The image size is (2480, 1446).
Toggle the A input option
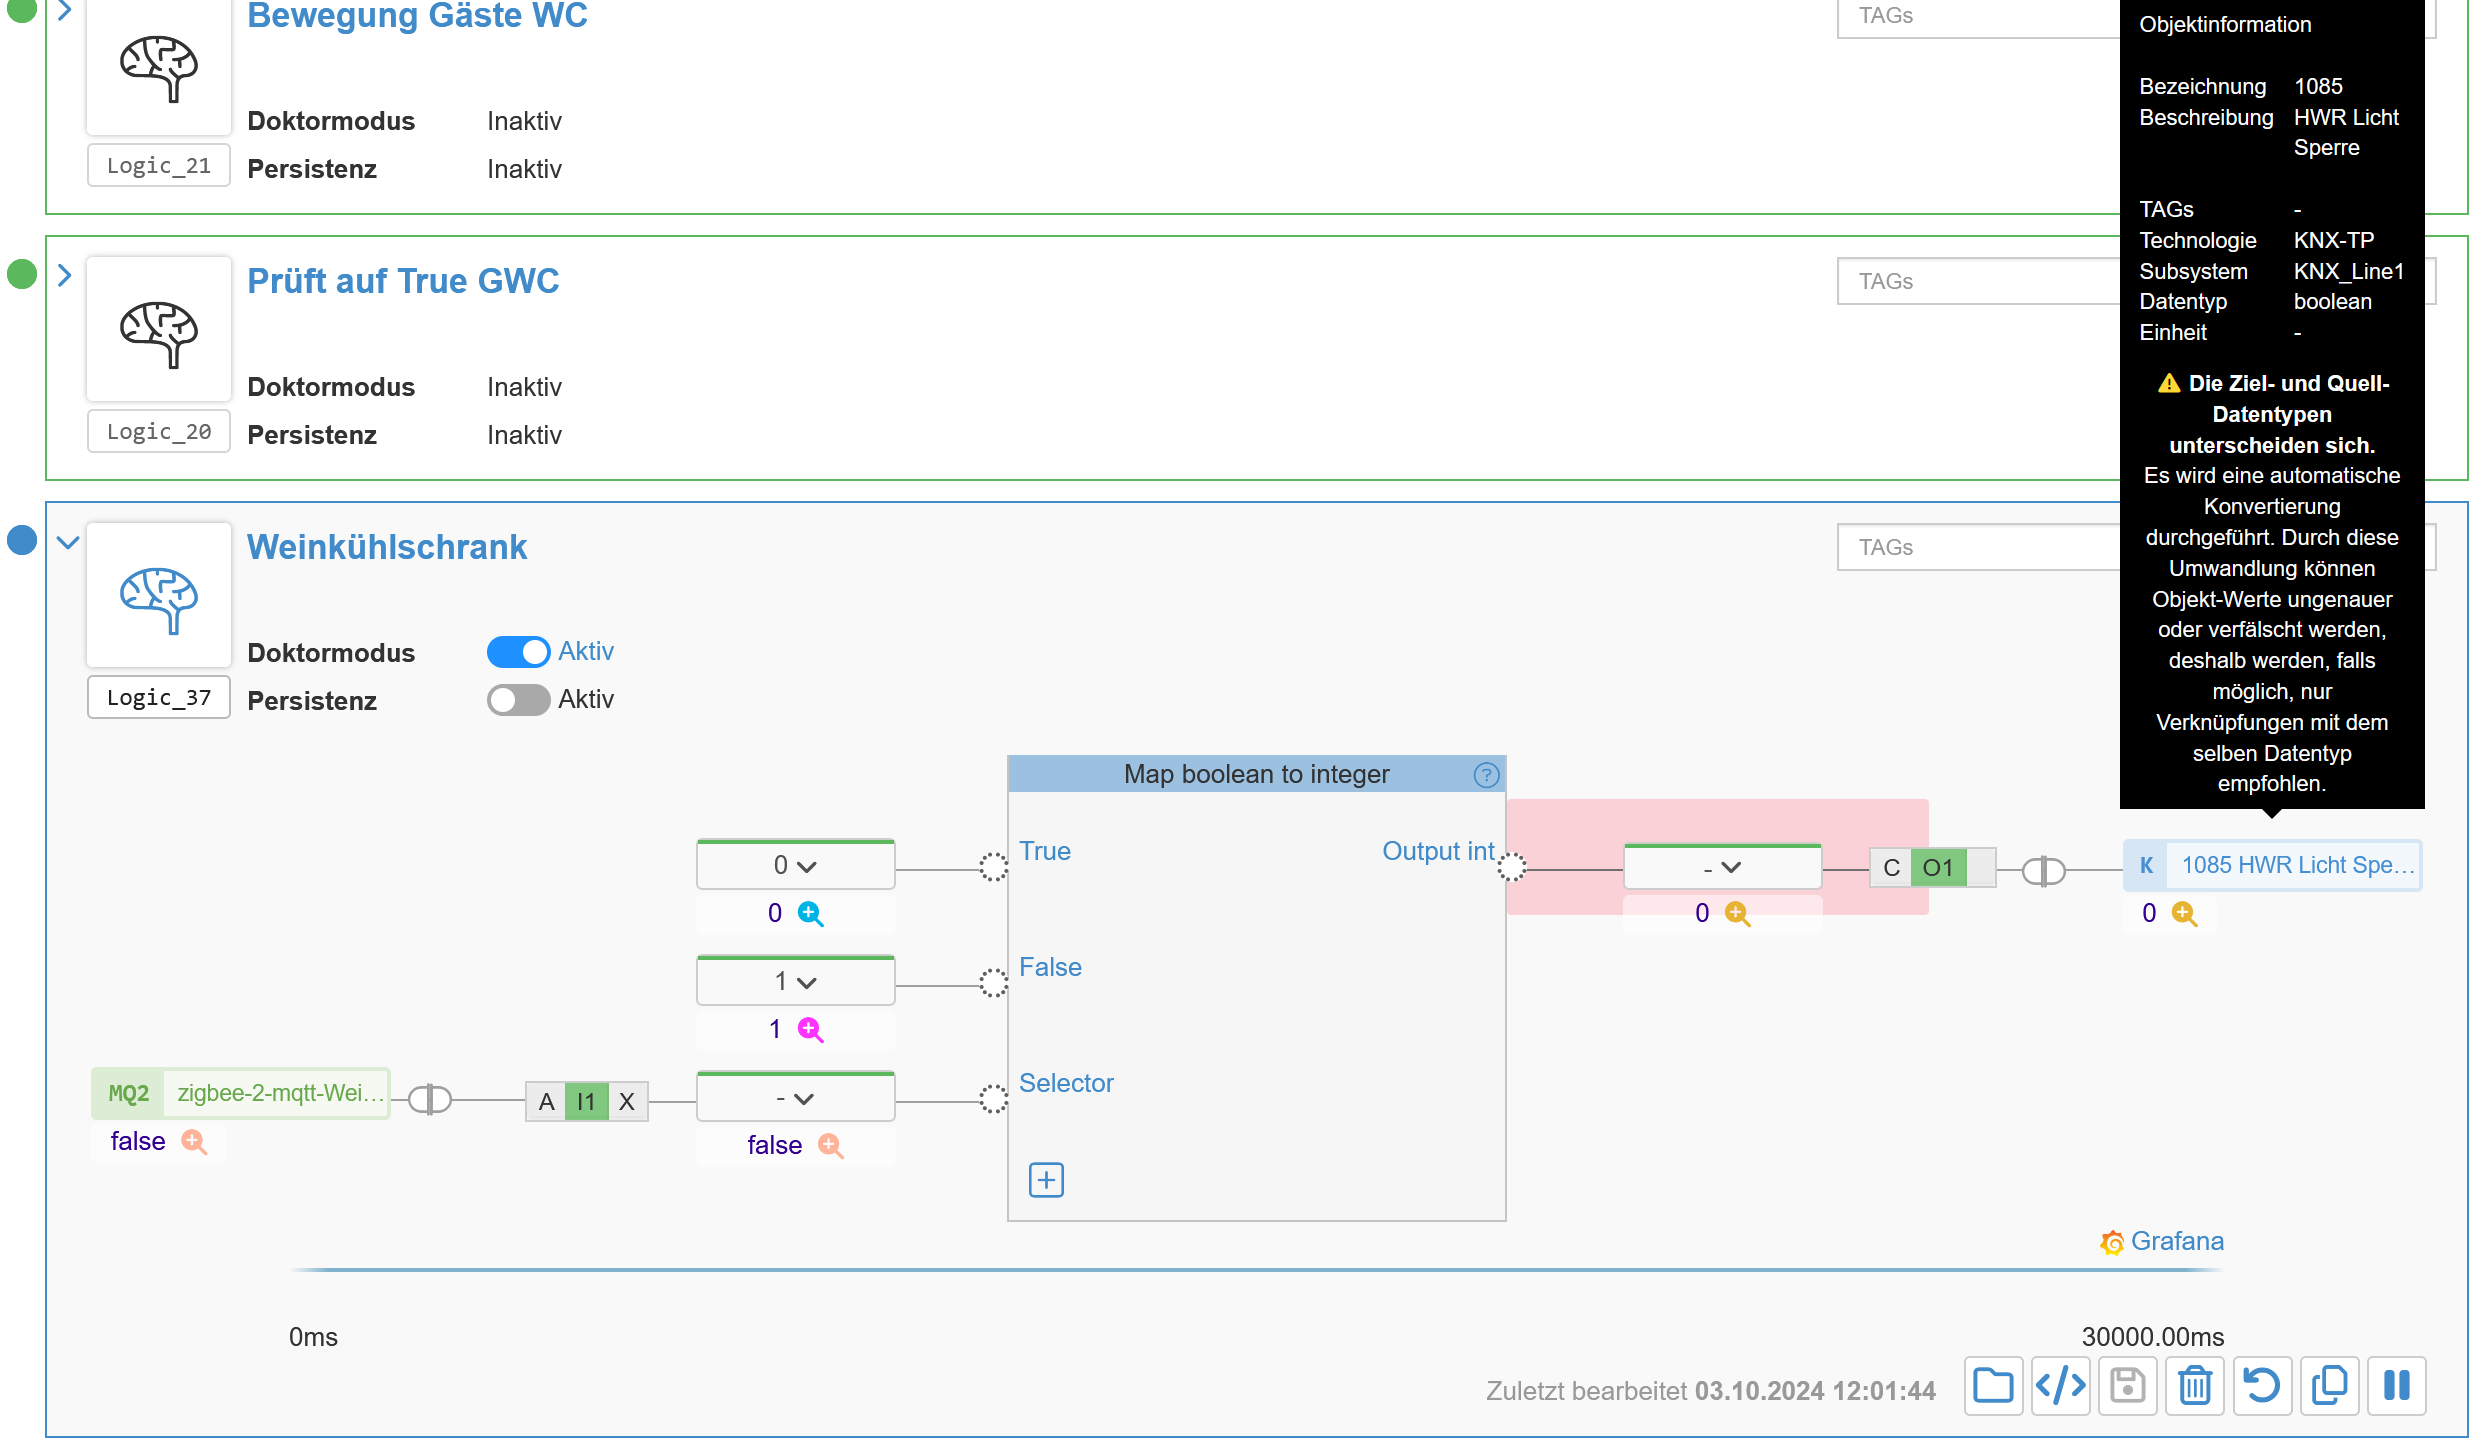(x=546, y=1101)
